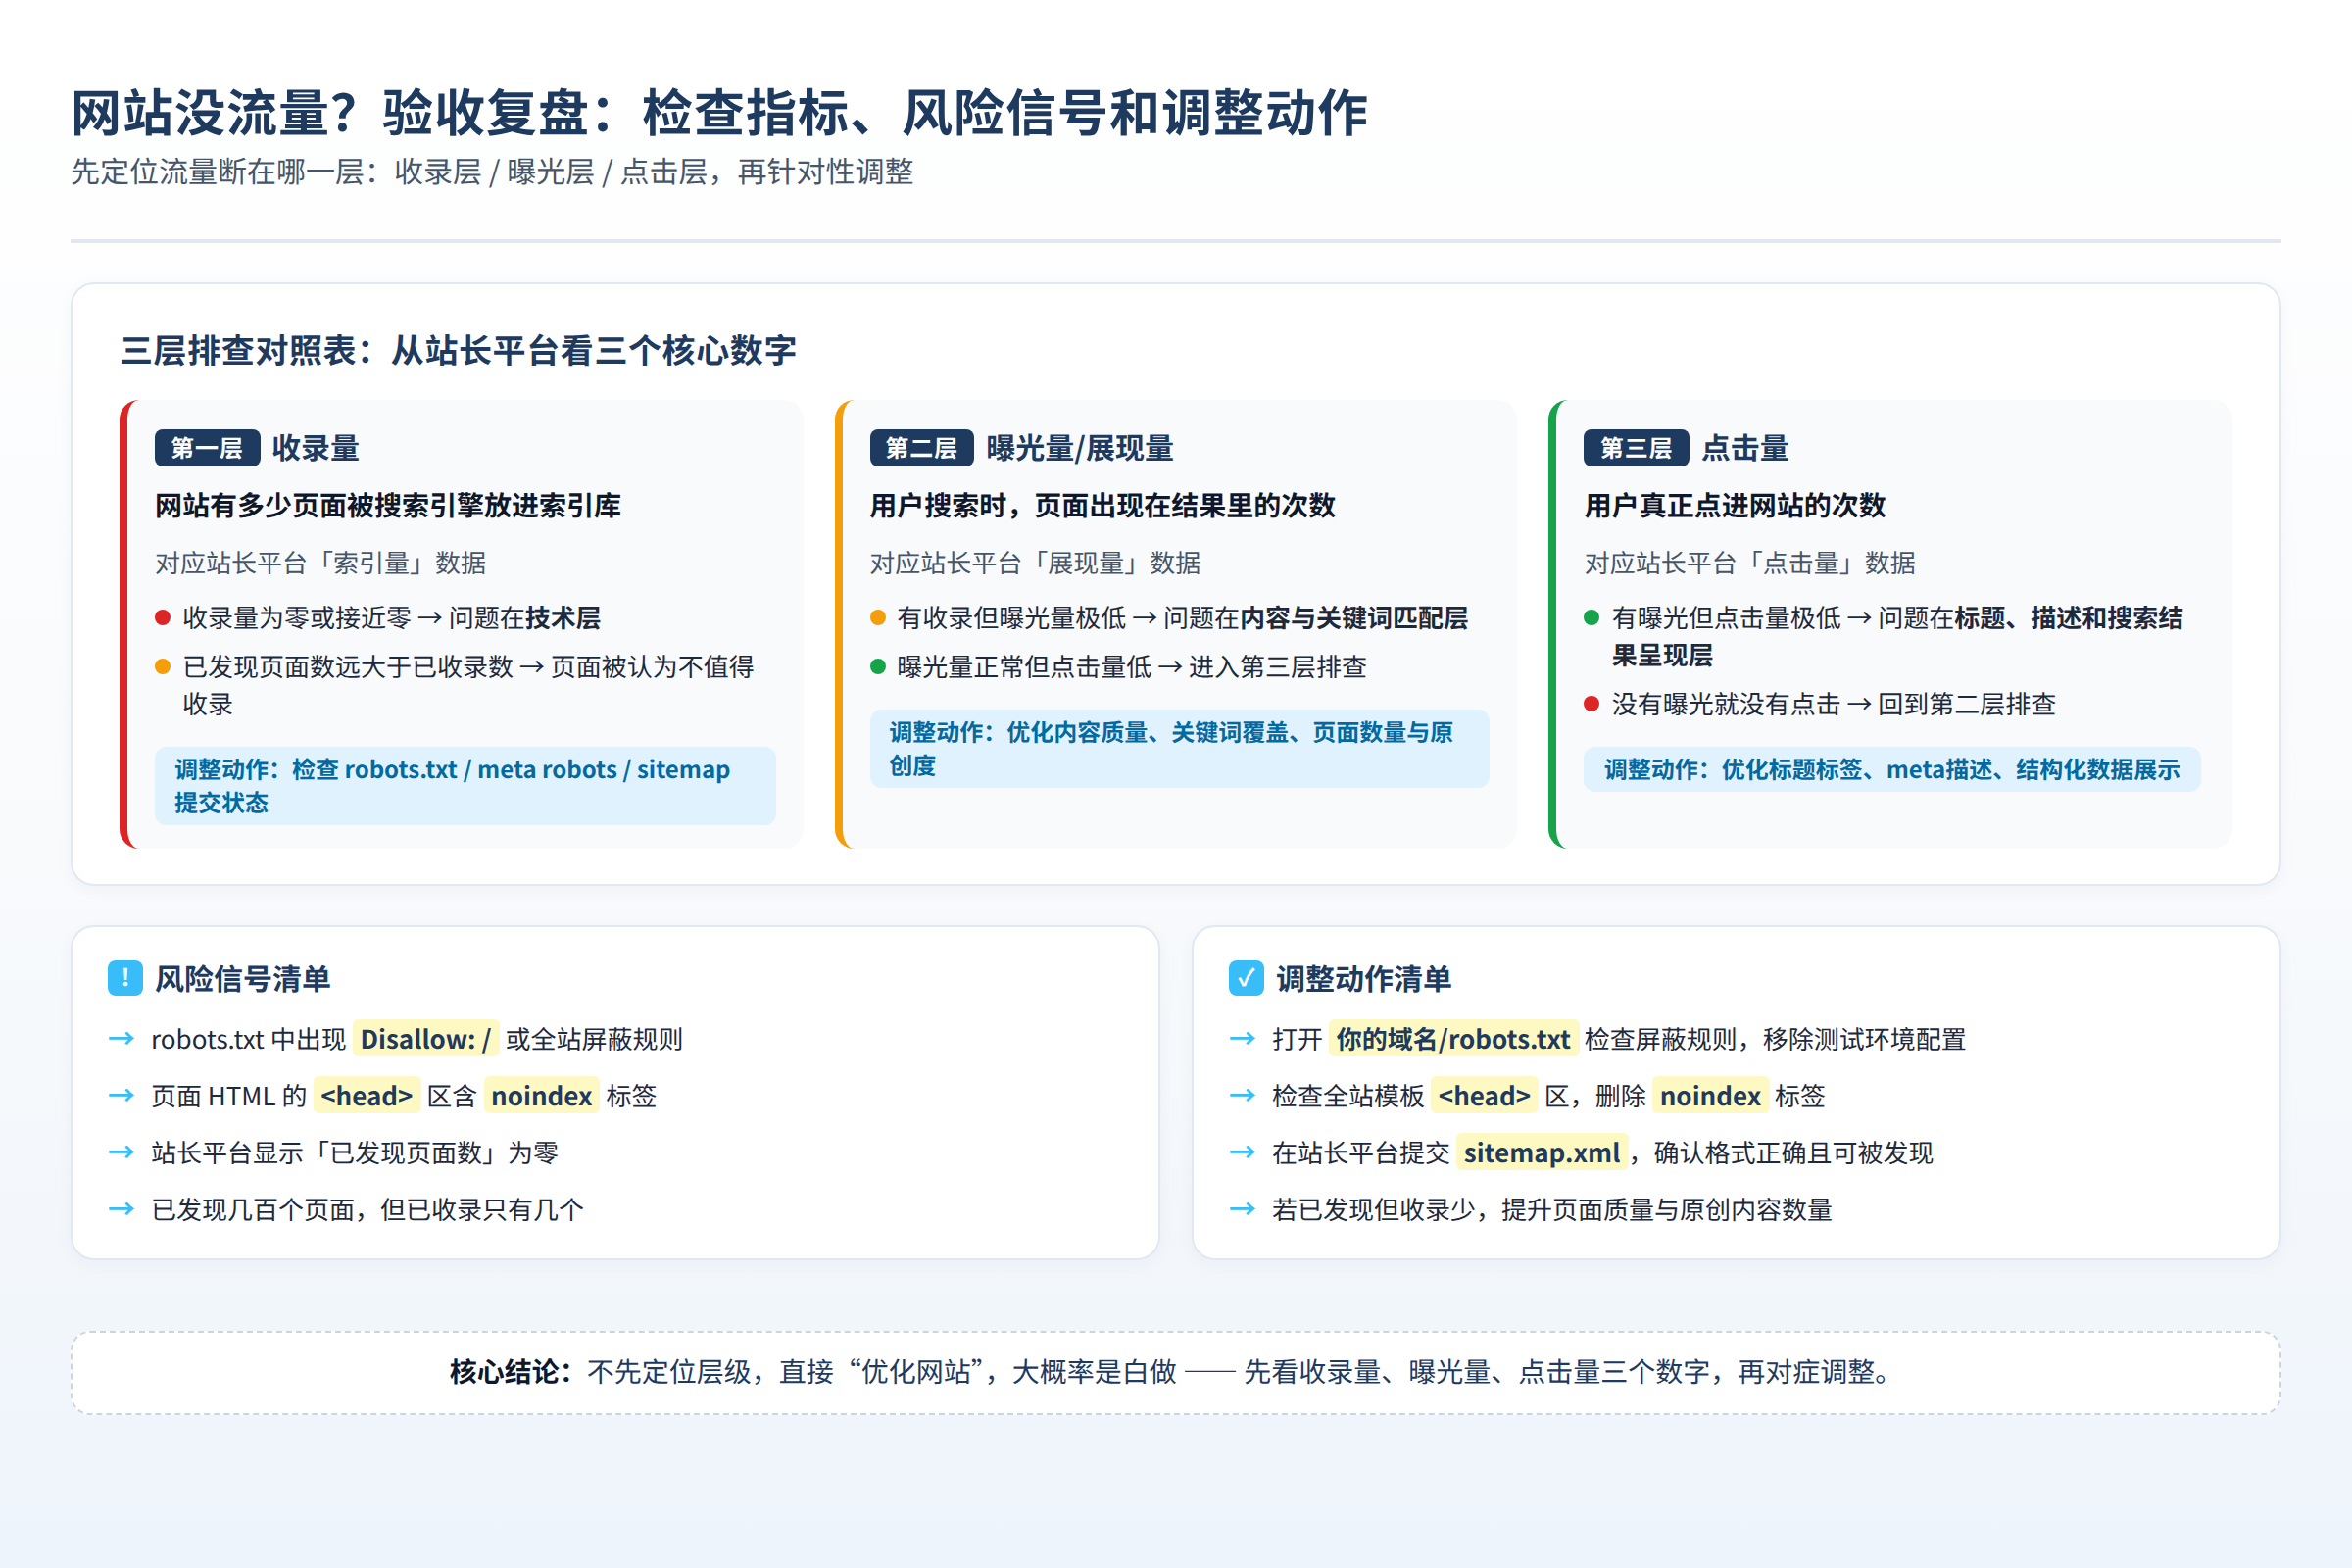
Task: Click the red bullet before 没有曝光就没有点击
Action: 1592,703
